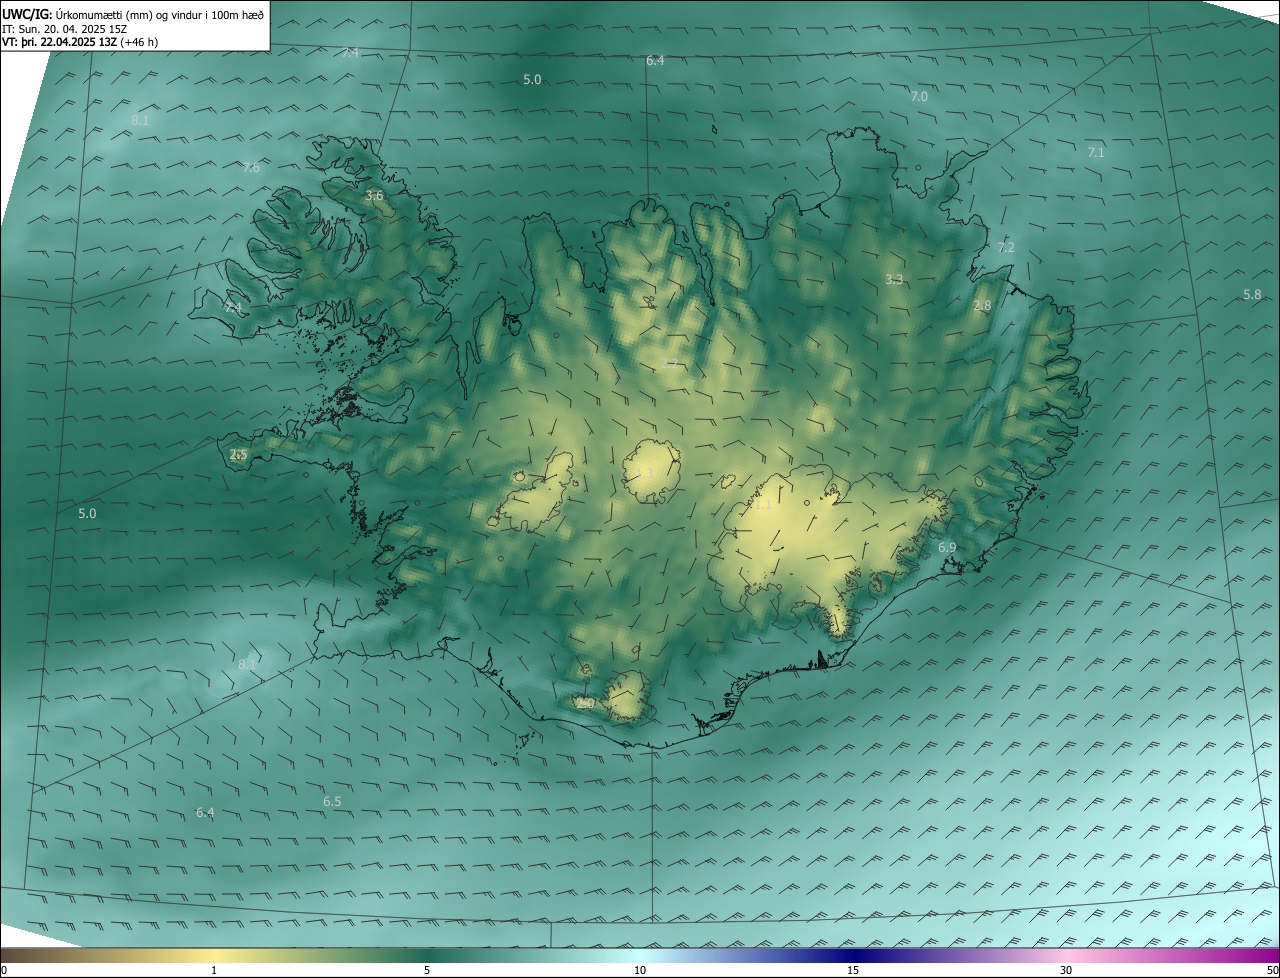Click the 6.5 value label on the map
This screenshot has height=978, width=1280.
(332, 802)
